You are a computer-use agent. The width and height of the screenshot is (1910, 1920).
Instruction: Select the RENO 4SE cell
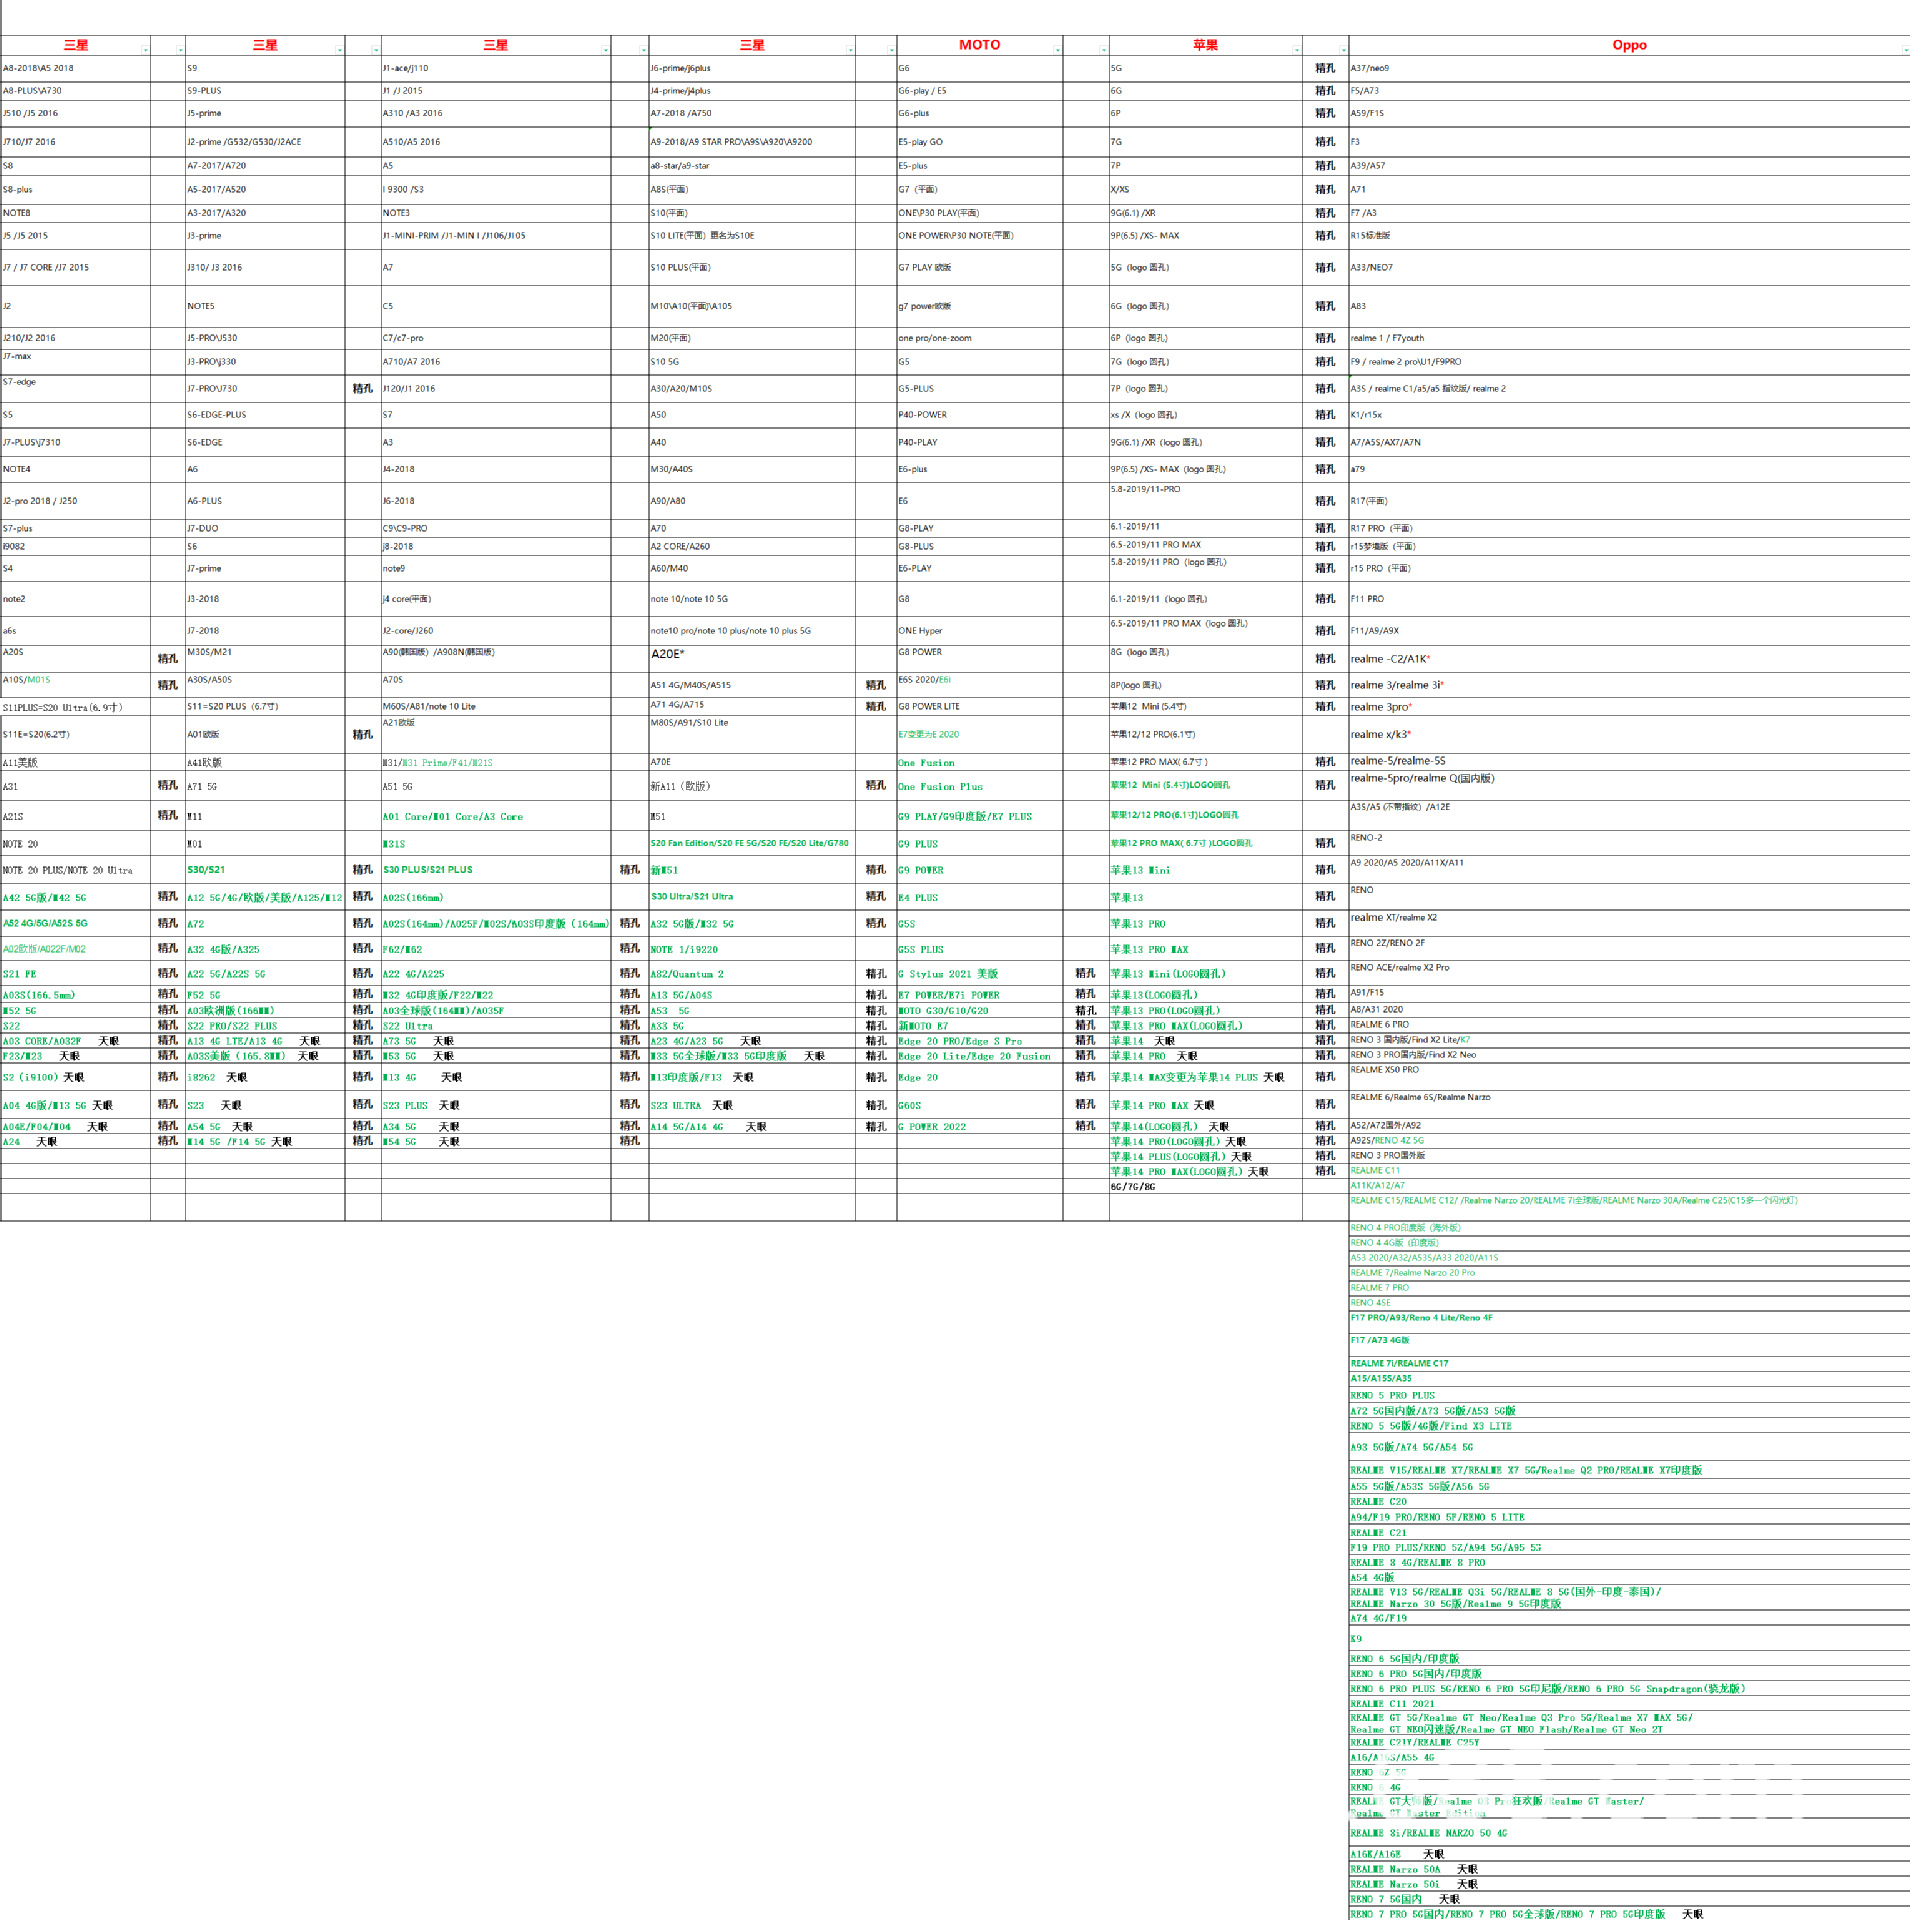pos(1629,1303)
